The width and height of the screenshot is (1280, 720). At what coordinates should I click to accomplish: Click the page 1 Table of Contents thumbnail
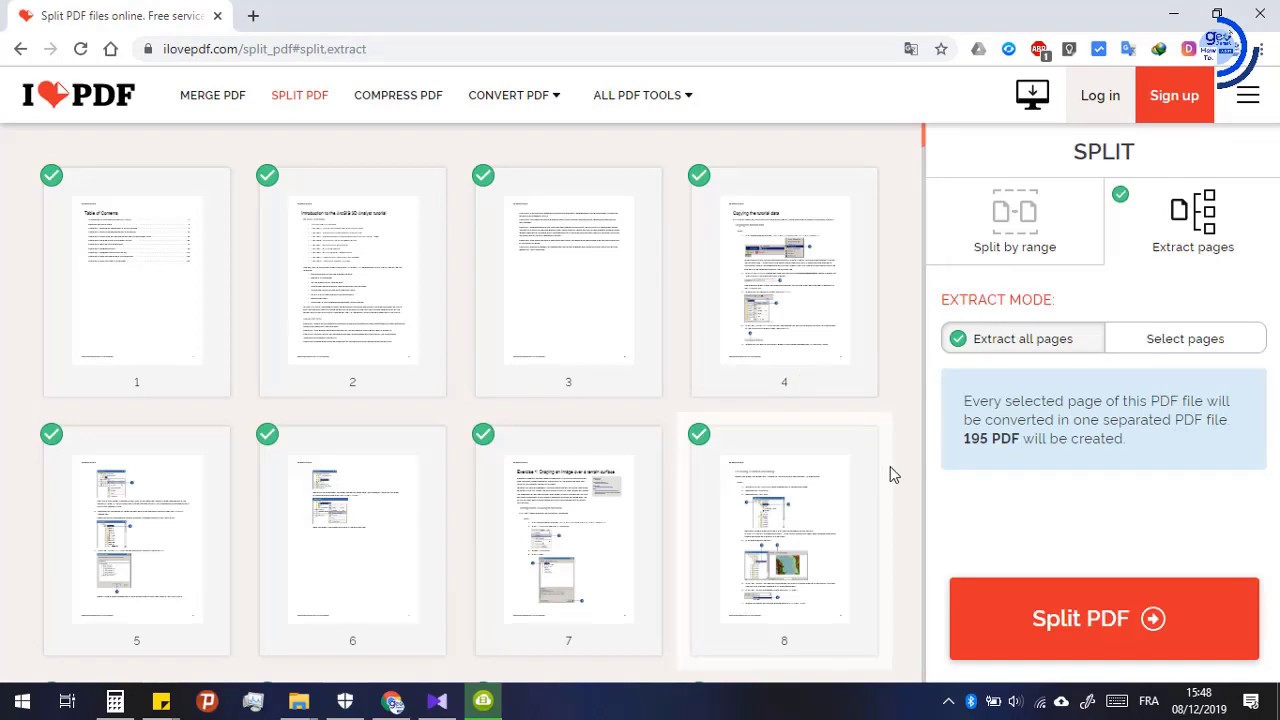click(x=137, y=280)
